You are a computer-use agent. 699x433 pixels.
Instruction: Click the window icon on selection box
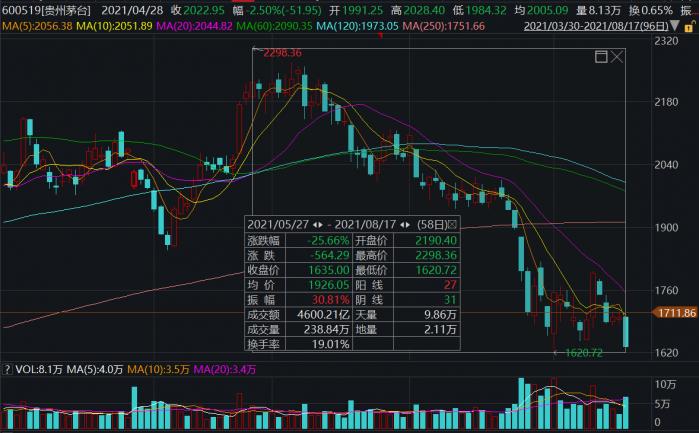pos(601,57)
